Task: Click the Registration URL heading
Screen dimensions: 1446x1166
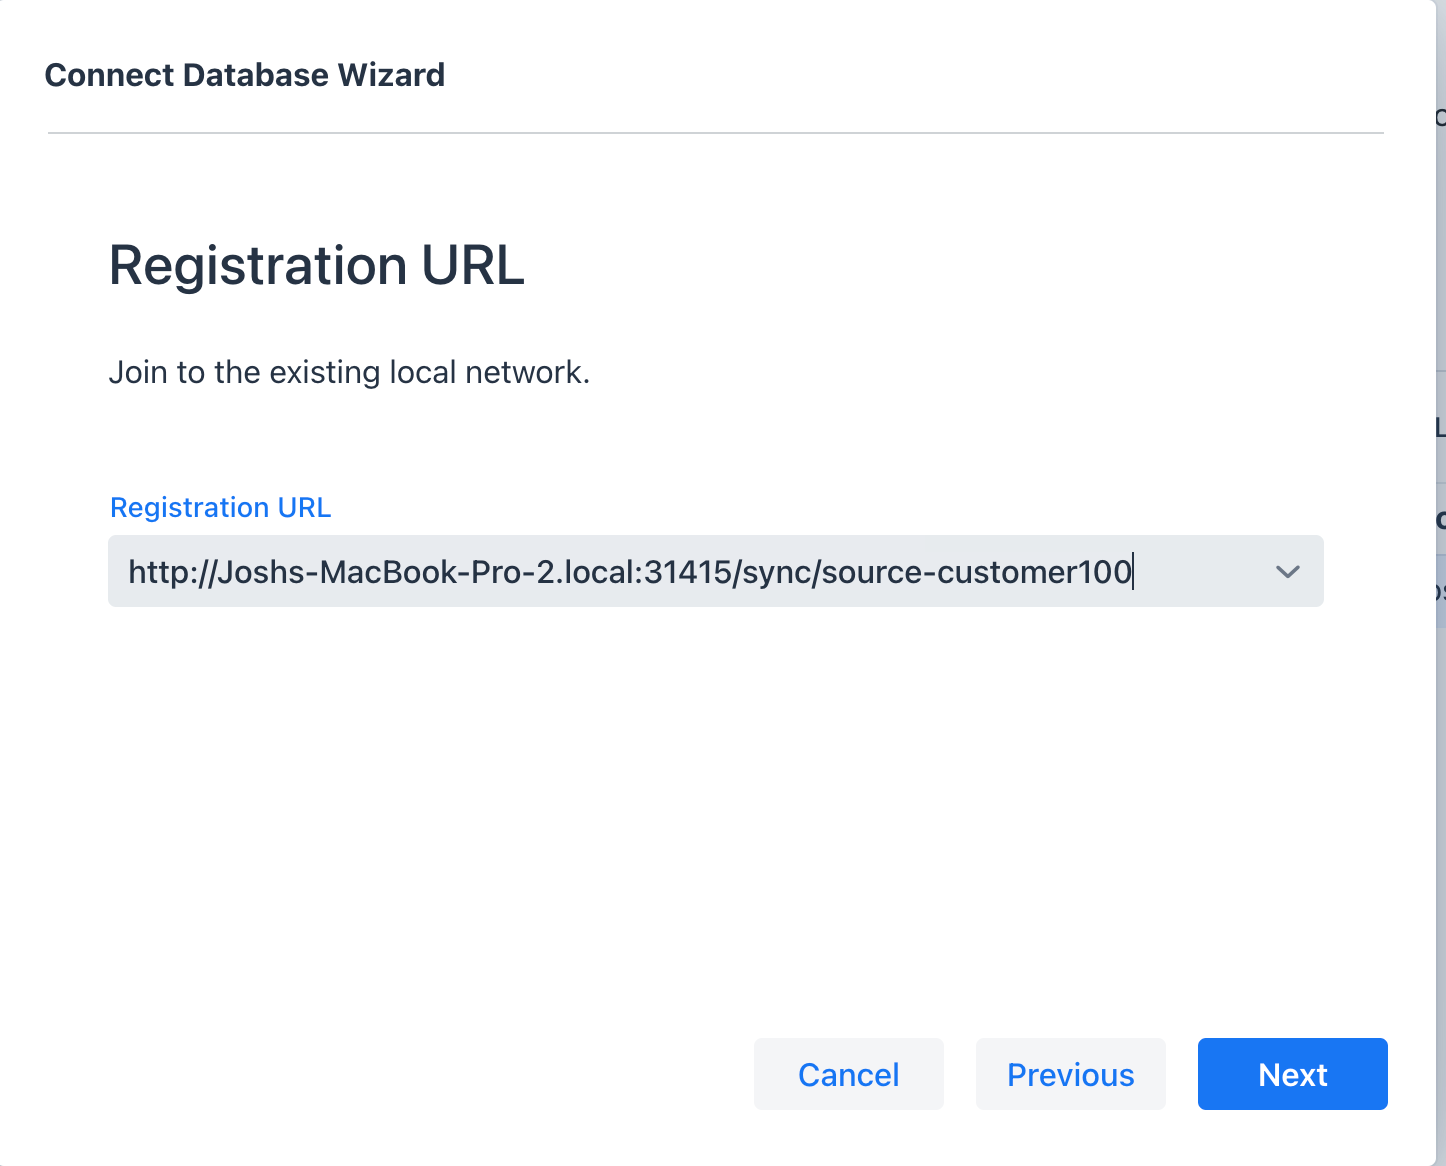Action: click(317, 265)
